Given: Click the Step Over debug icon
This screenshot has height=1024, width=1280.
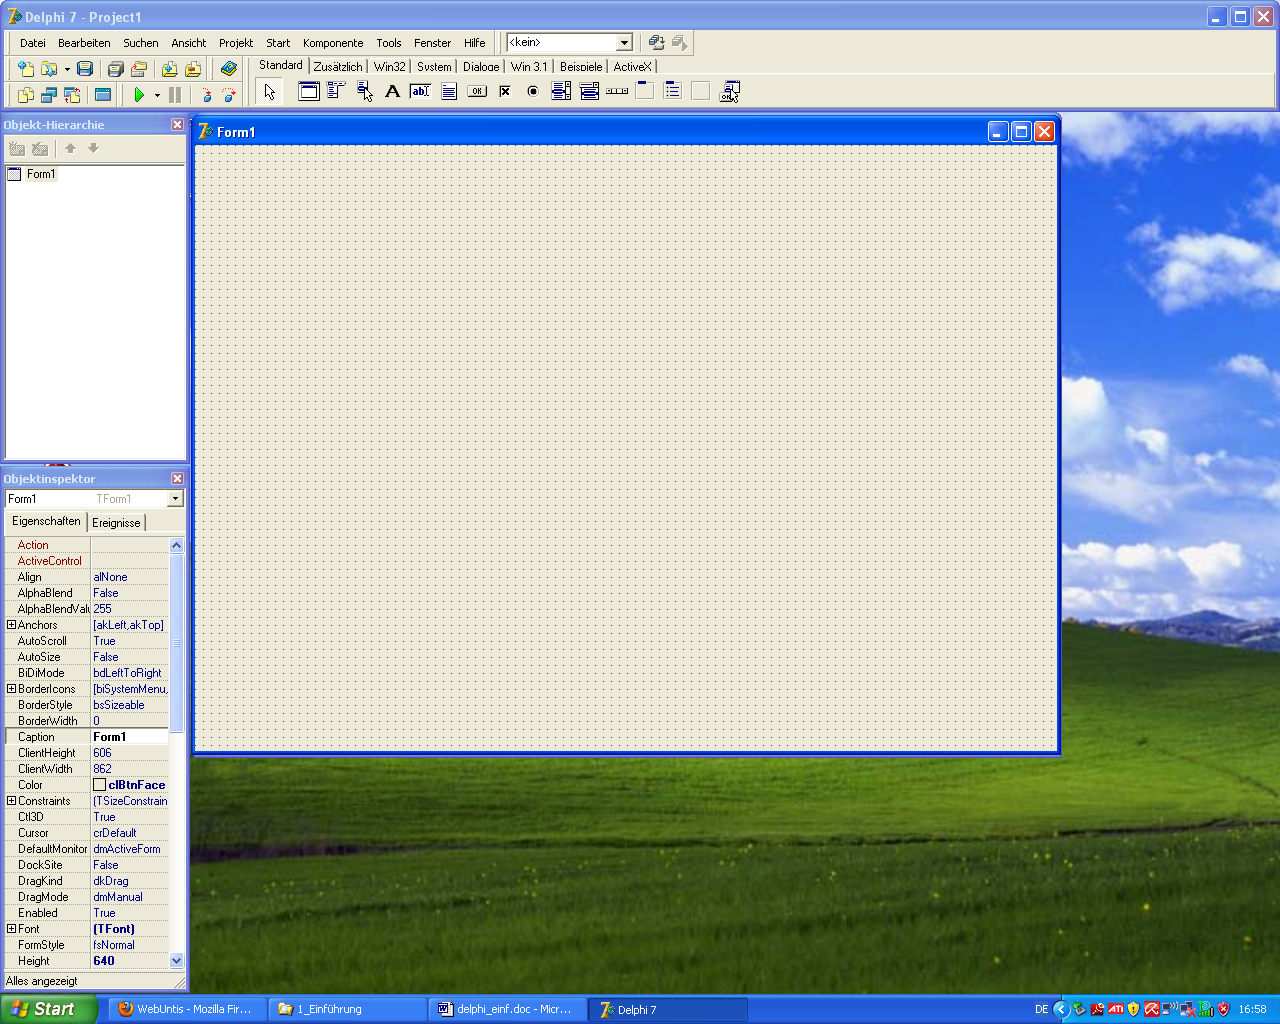Looking at the screenshot, I should pos(229,95).
